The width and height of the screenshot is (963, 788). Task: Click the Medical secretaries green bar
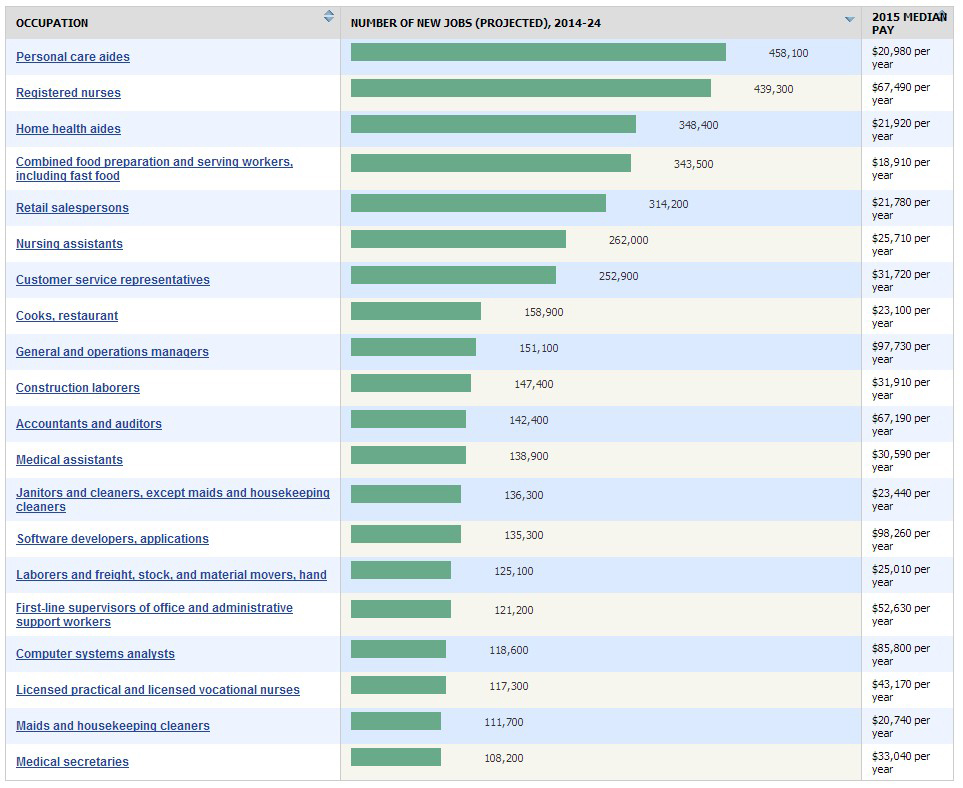(x=396, y=757)
